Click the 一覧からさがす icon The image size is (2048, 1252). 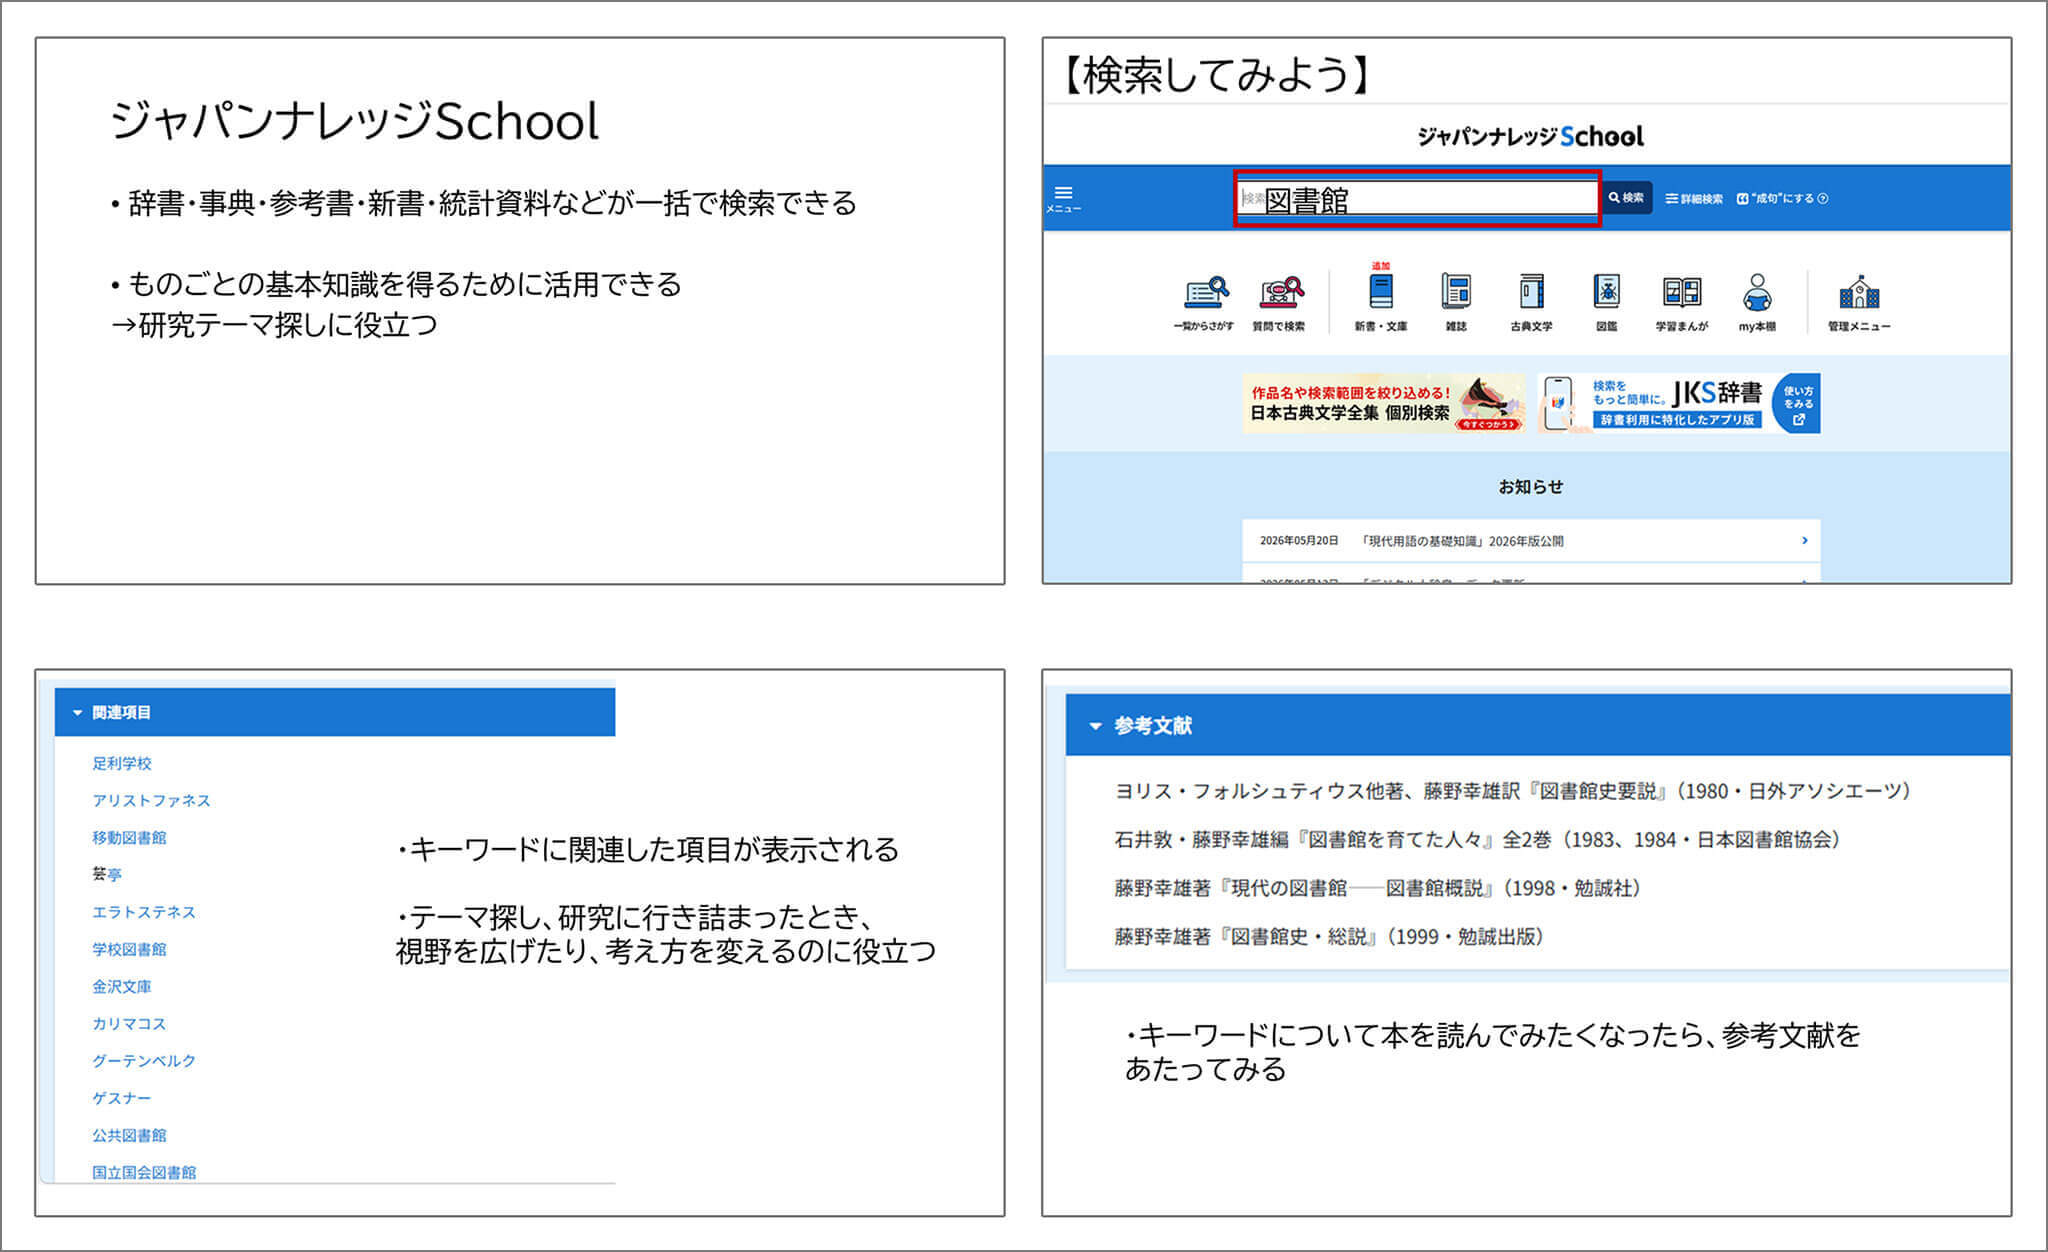1204,302
